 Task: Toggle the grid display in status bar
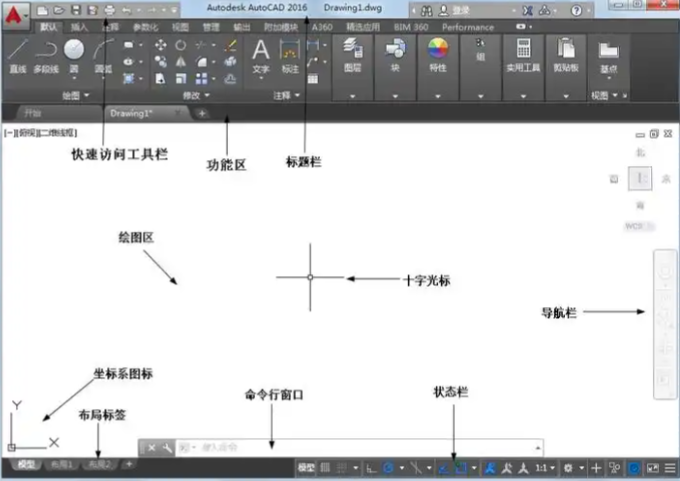[x=325, y=468]
